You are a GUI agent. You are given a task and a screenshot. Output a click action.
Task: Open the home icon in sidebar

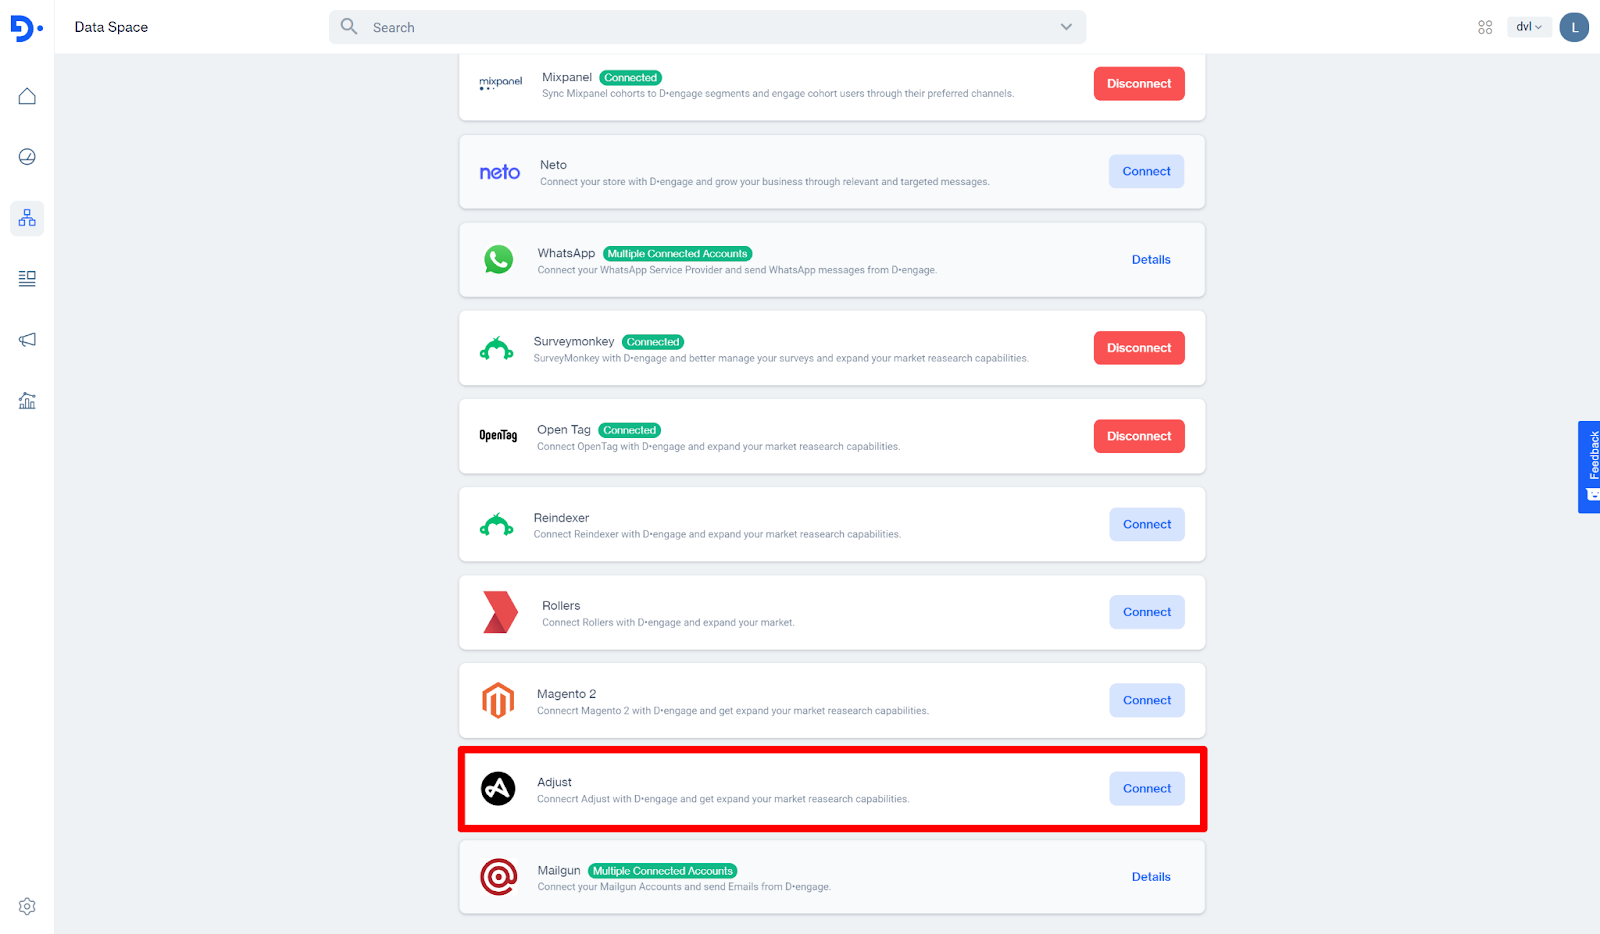27,96
